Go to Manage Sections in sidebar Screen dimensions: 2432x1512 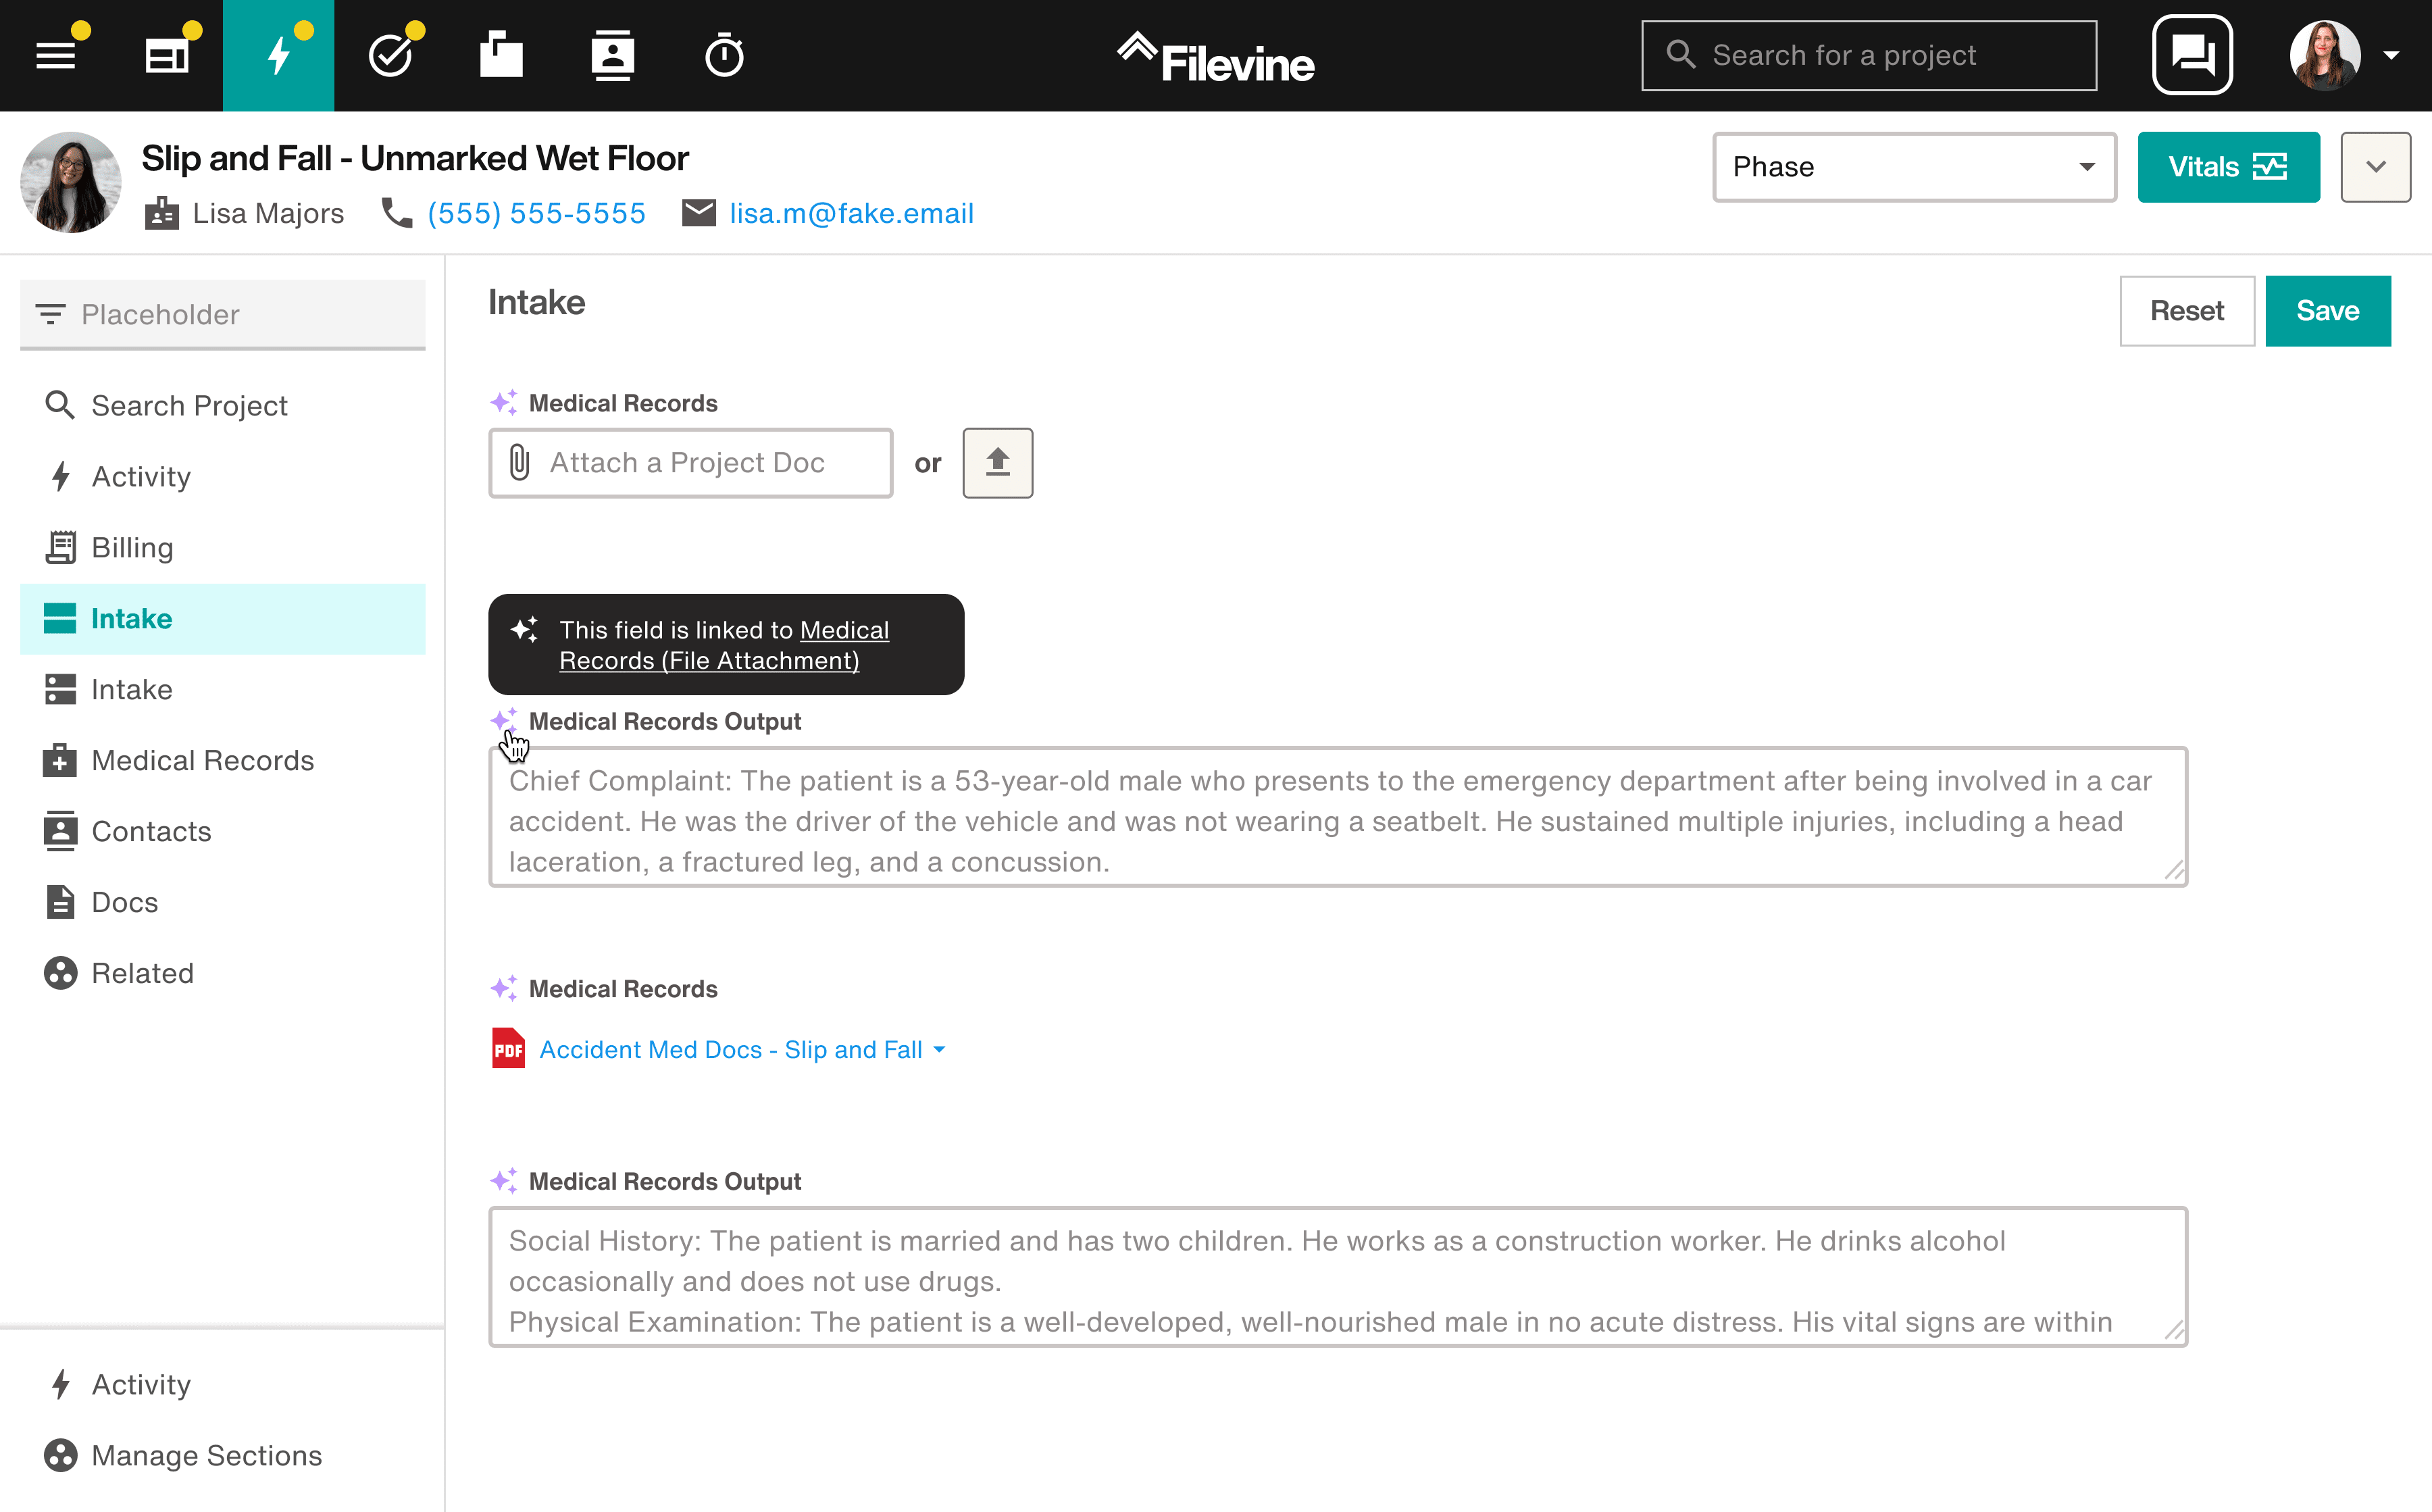click(x=206, y=1455)
